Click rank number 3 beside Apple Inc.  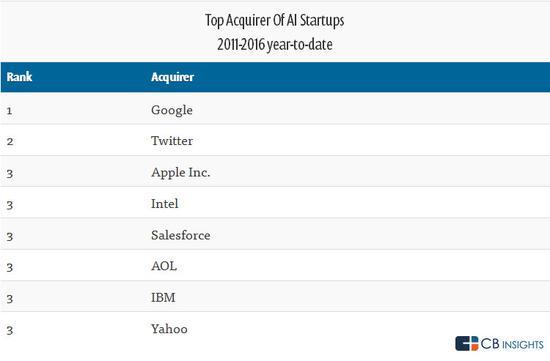10,174
